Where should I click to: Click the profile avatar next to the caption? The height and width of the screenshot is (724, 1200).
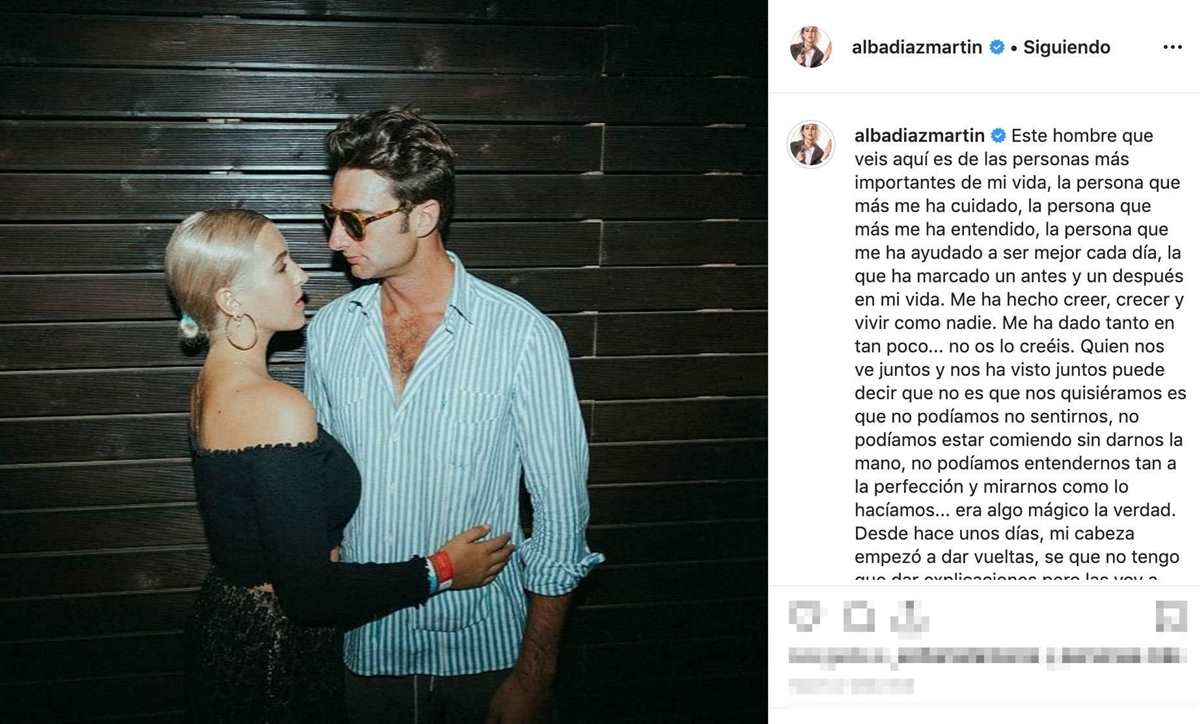[811, 144]
